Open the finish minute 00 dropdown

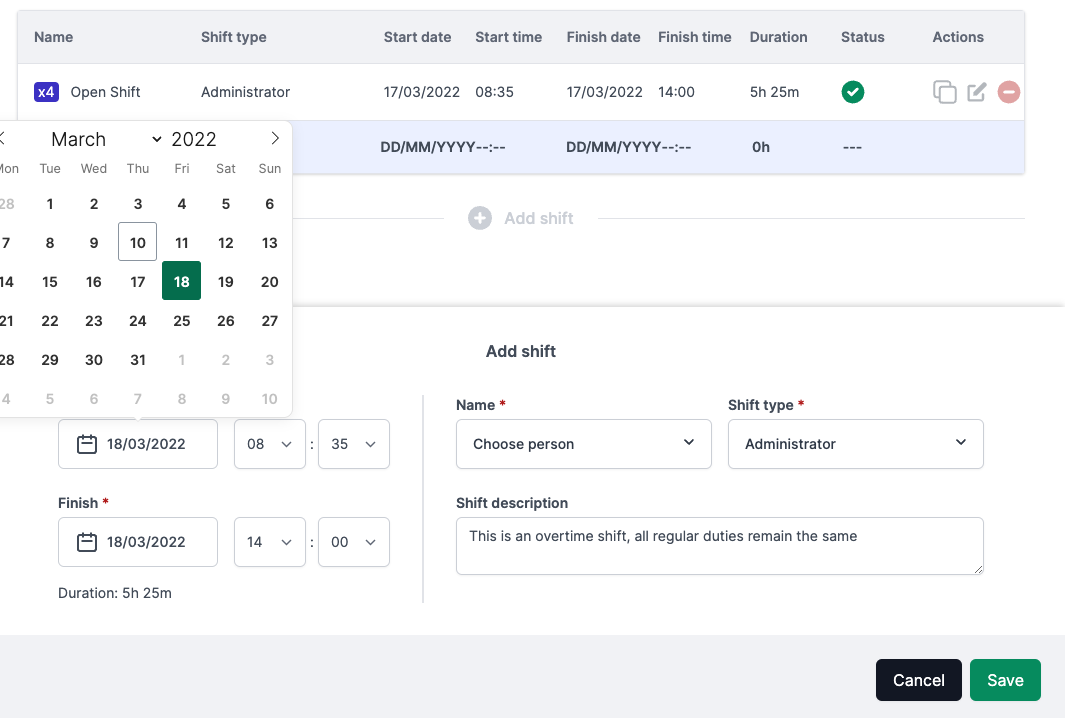tap(353, 542)
